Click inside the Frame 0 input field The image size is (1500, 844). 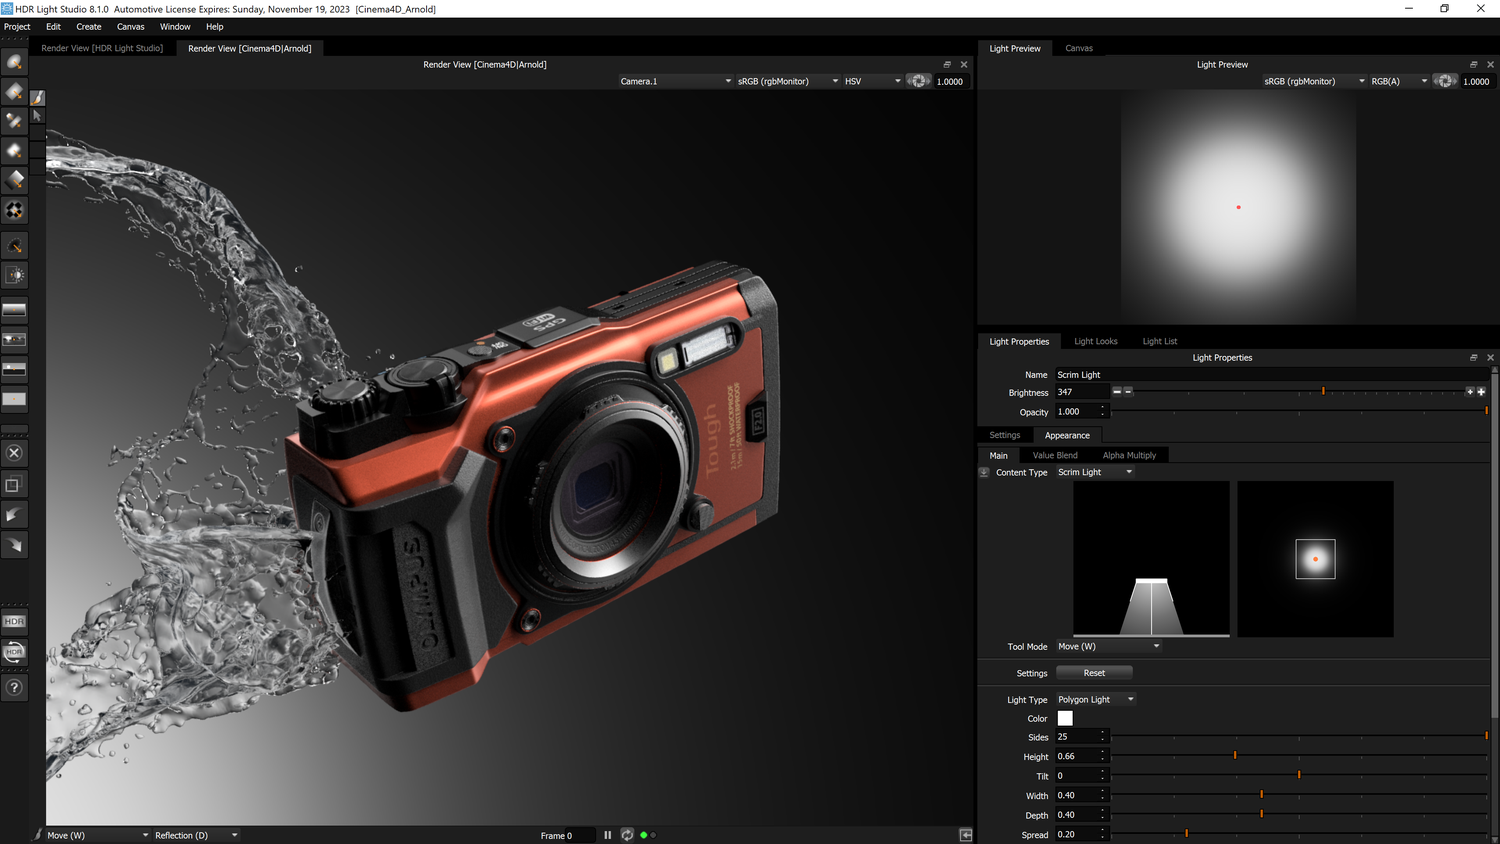[578, 835]
